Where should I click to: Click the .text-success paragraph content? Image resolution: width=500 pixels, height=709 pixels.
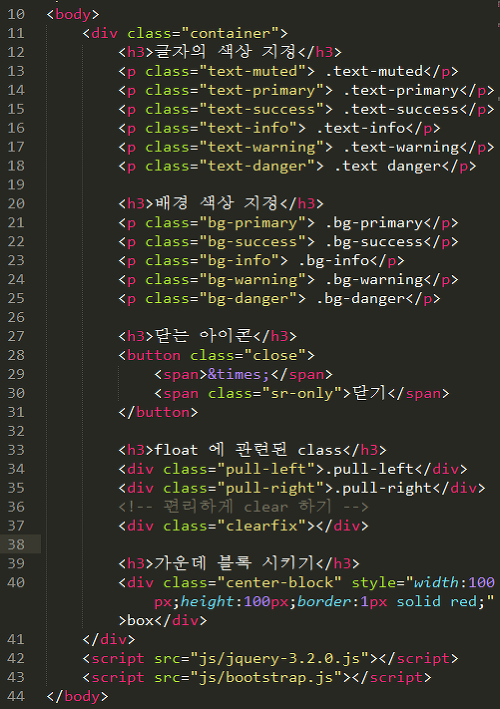401,109
